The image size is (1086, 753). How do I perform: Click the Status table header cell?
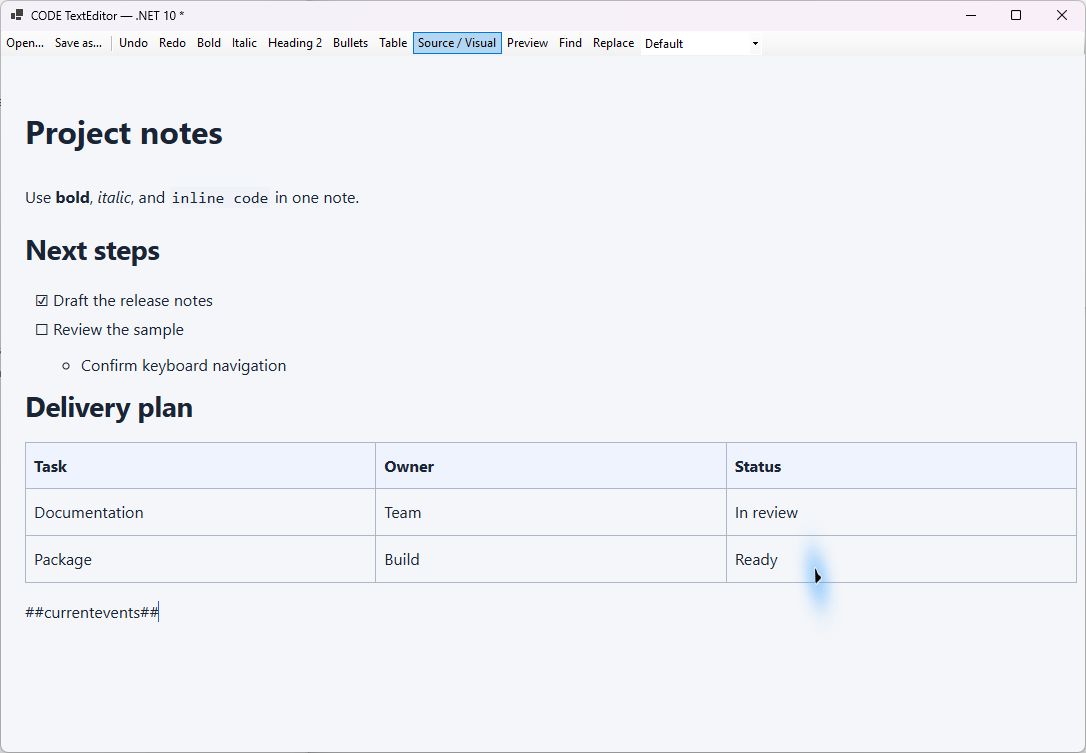[x=901, y=466]
